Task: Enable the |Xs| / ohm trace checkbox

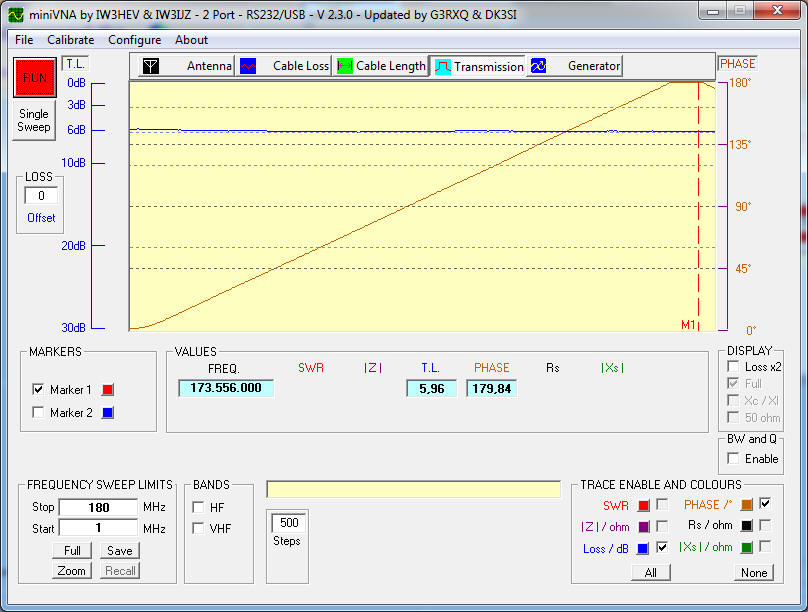Action: [x=765, y=547]
